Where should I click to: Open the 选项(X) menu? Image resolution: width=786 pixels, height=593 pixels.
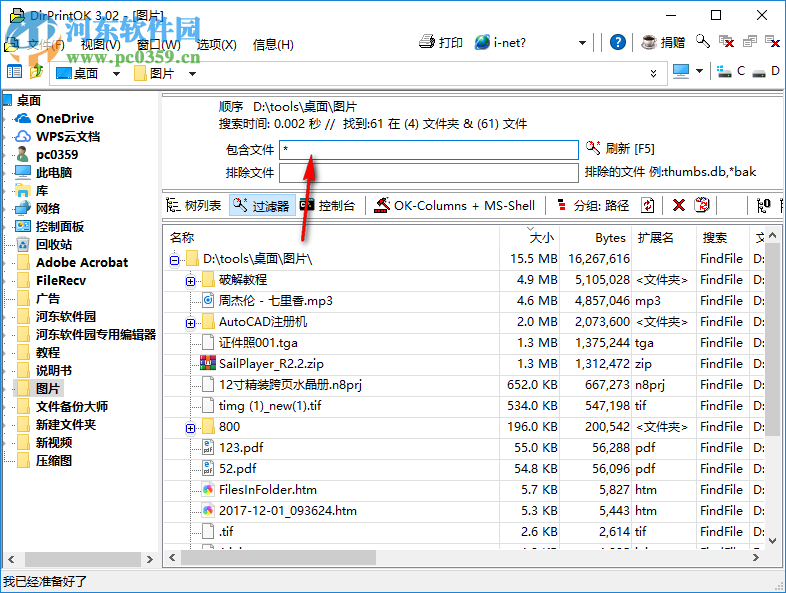(217, 45)
